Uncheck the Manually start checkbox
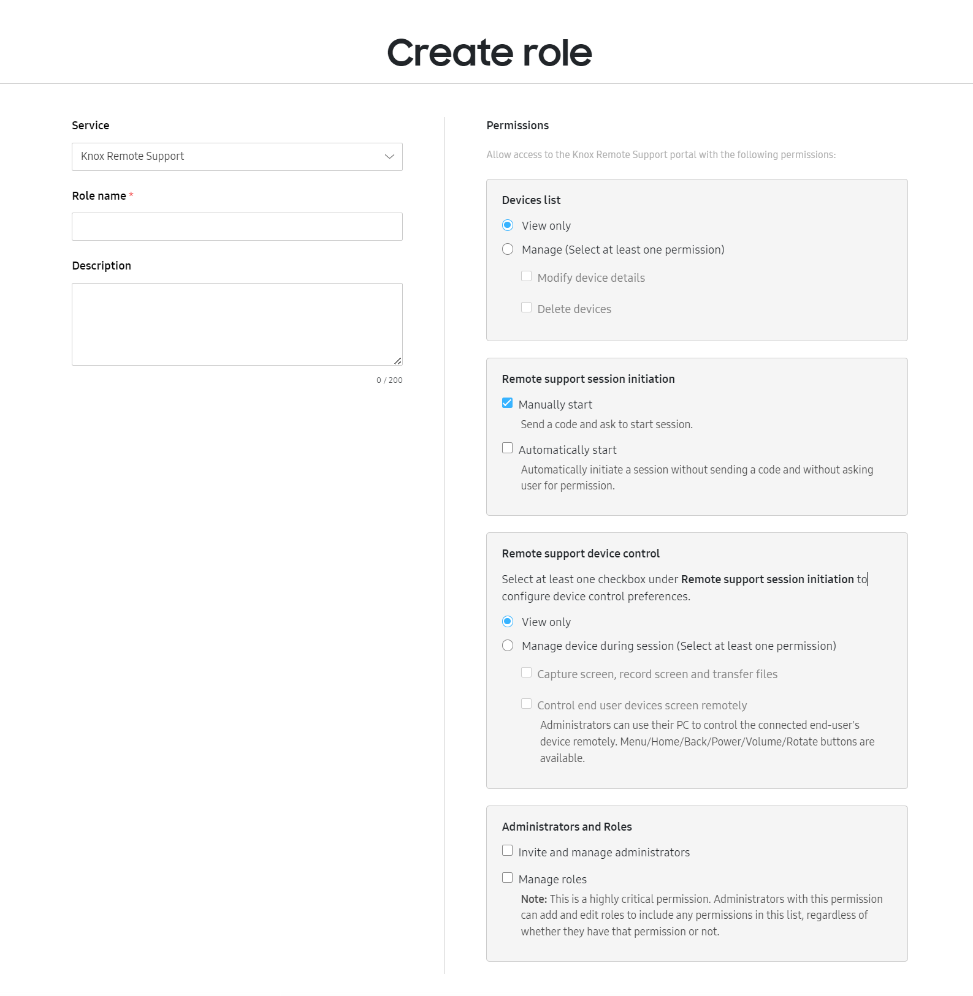Screen dimensions: 973x996 (508, 404)
